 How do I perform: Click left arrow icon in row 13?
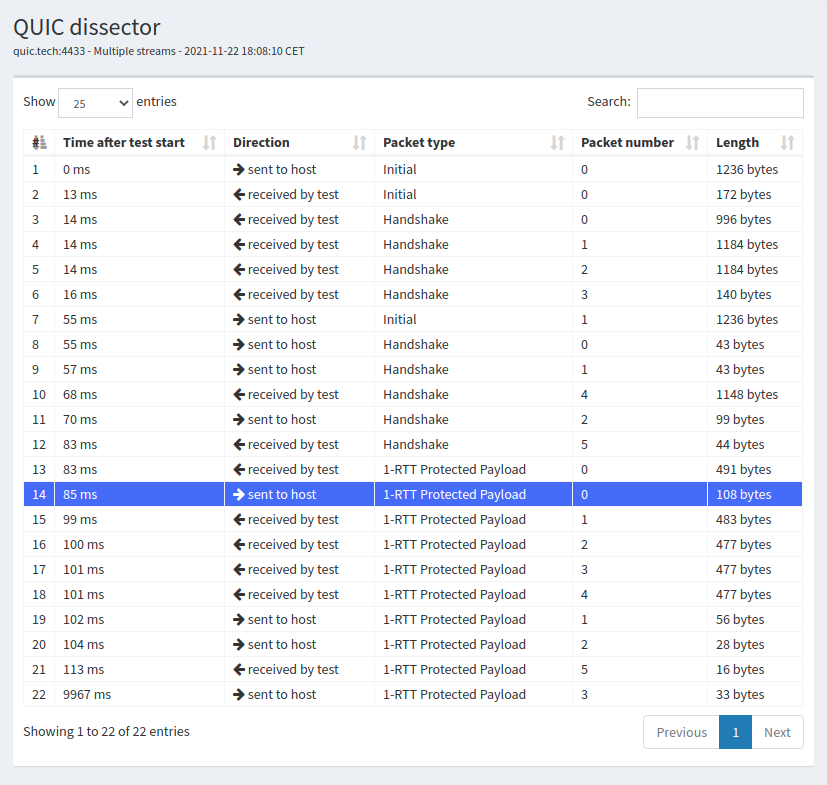coord(239,470)
